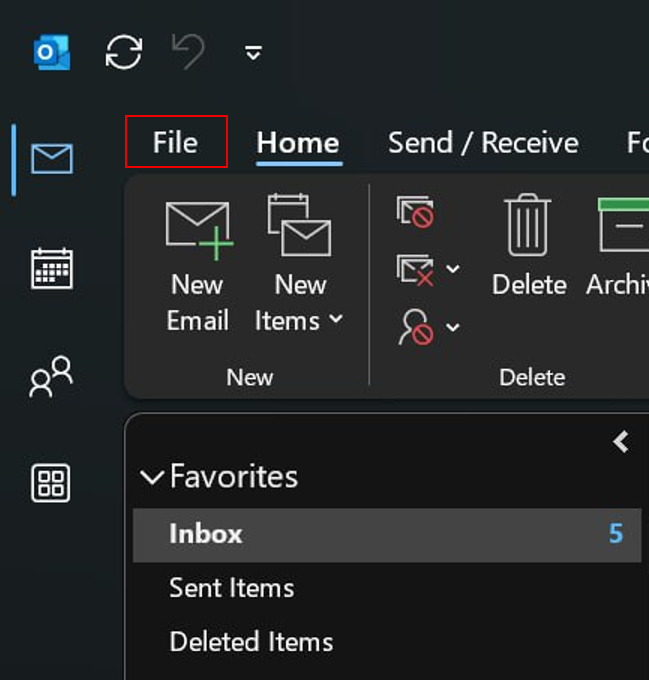Switch to the Calendar view

51,269
